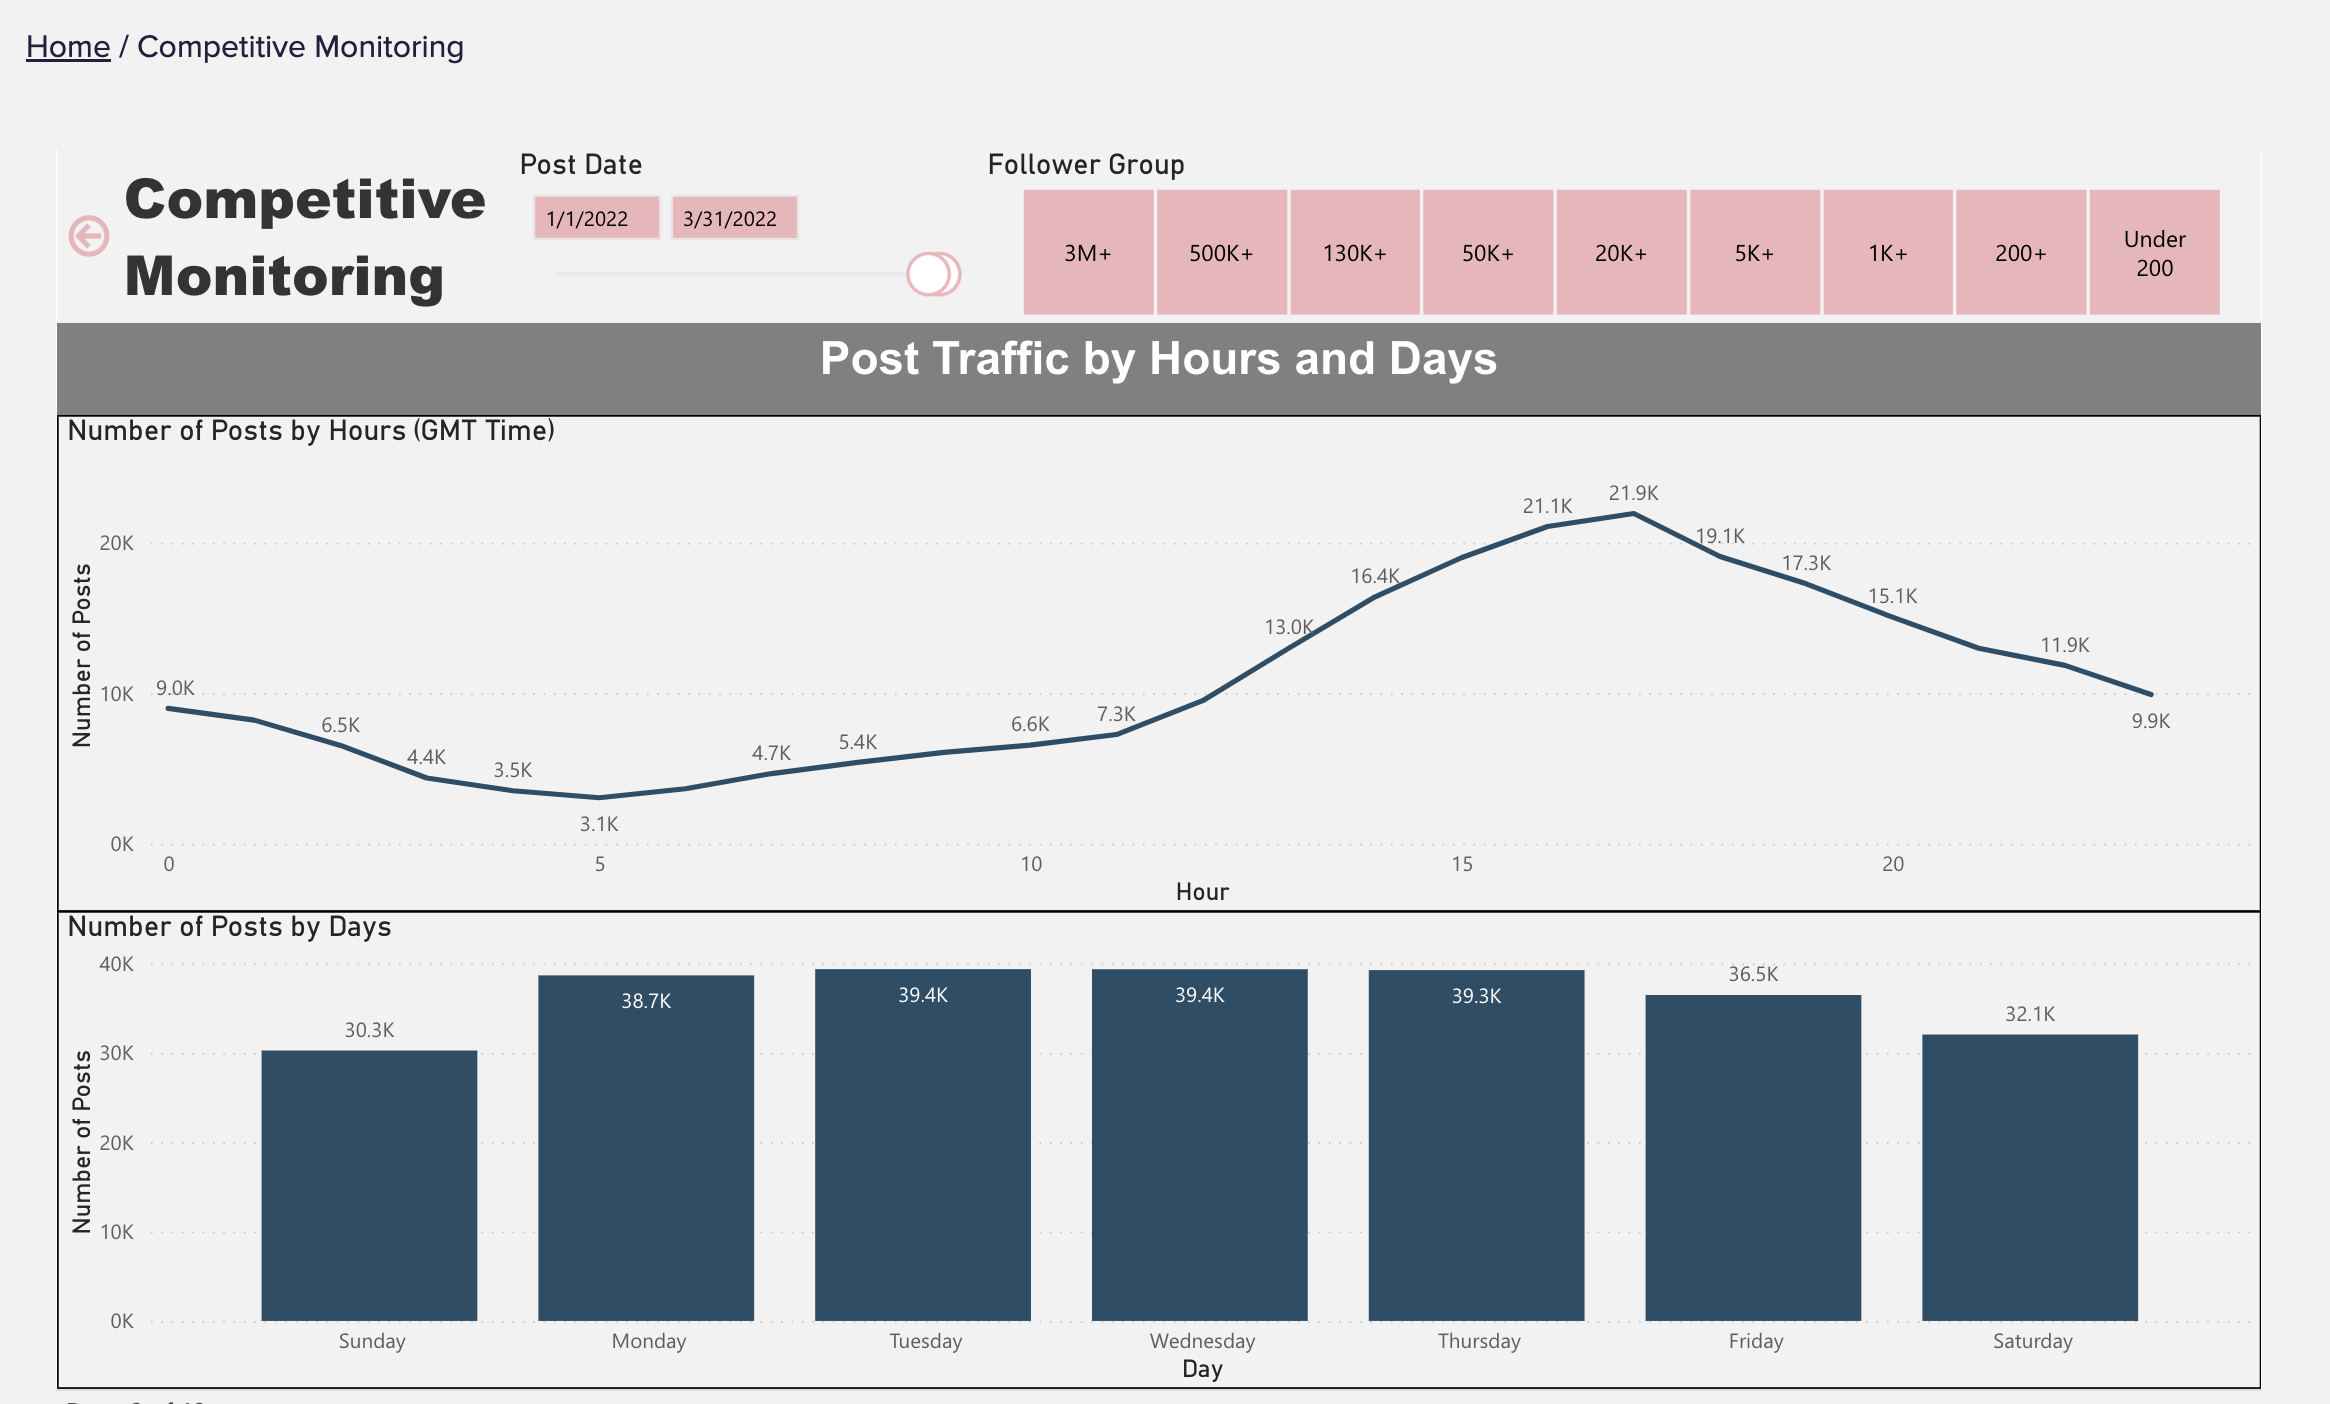
Task: Select the Under 200 follower group
Action: coord(2154,253)
